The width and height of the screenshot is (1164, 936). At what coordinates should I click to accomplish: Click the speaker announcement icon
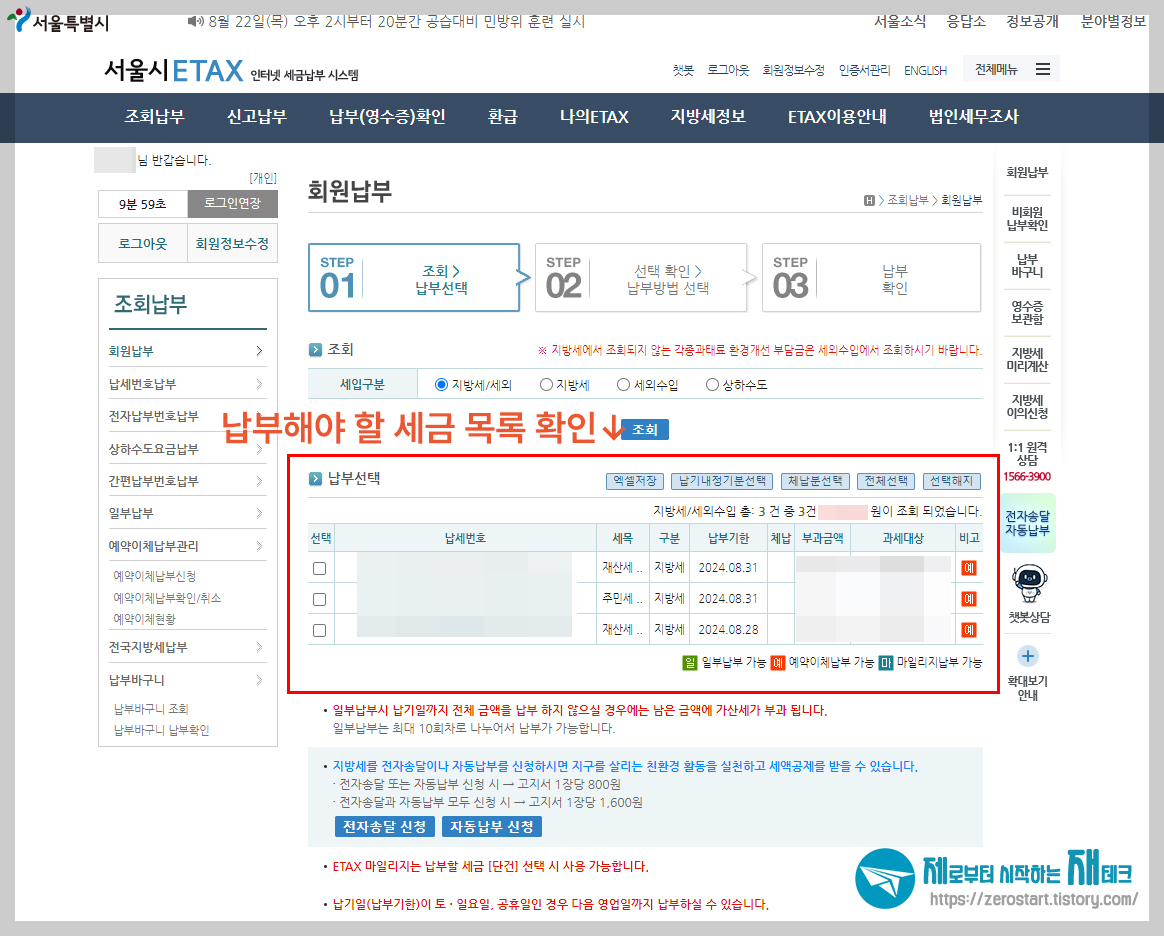pyautogui.click(x=195, y=22)
